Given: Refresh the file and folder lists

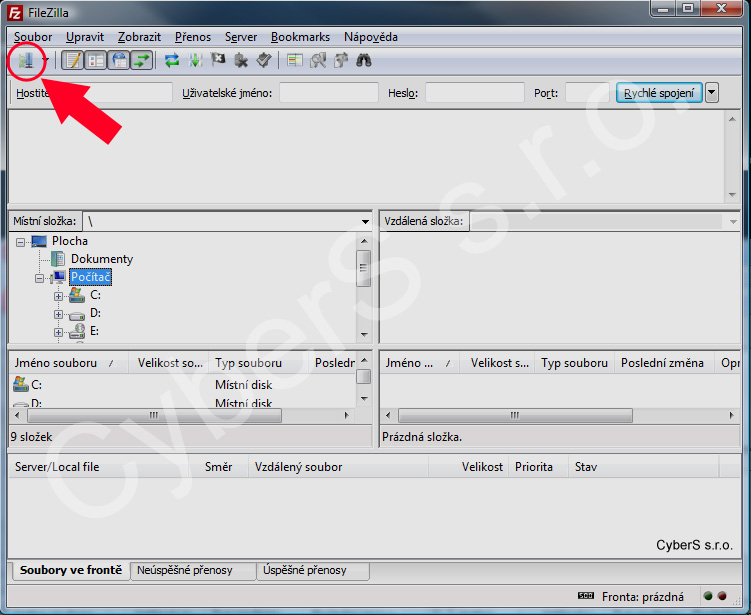Looking at the screenshot, I should click(172, 60).
